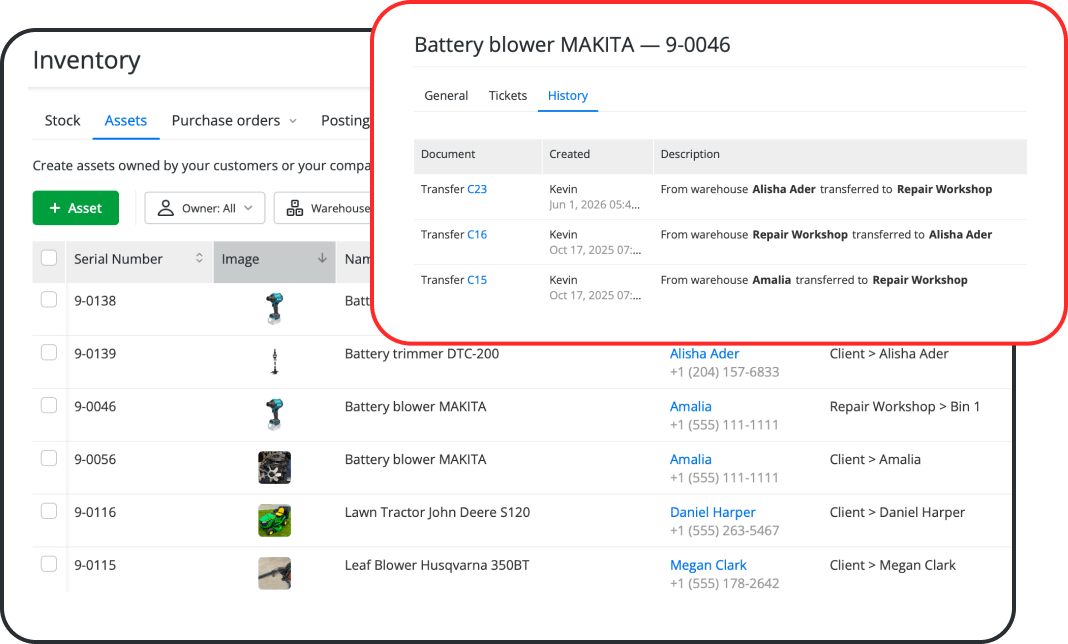This screenshot has width=1068, height=644.
Task: Check the box for asset 9-0046
Action: coord(49,405)
